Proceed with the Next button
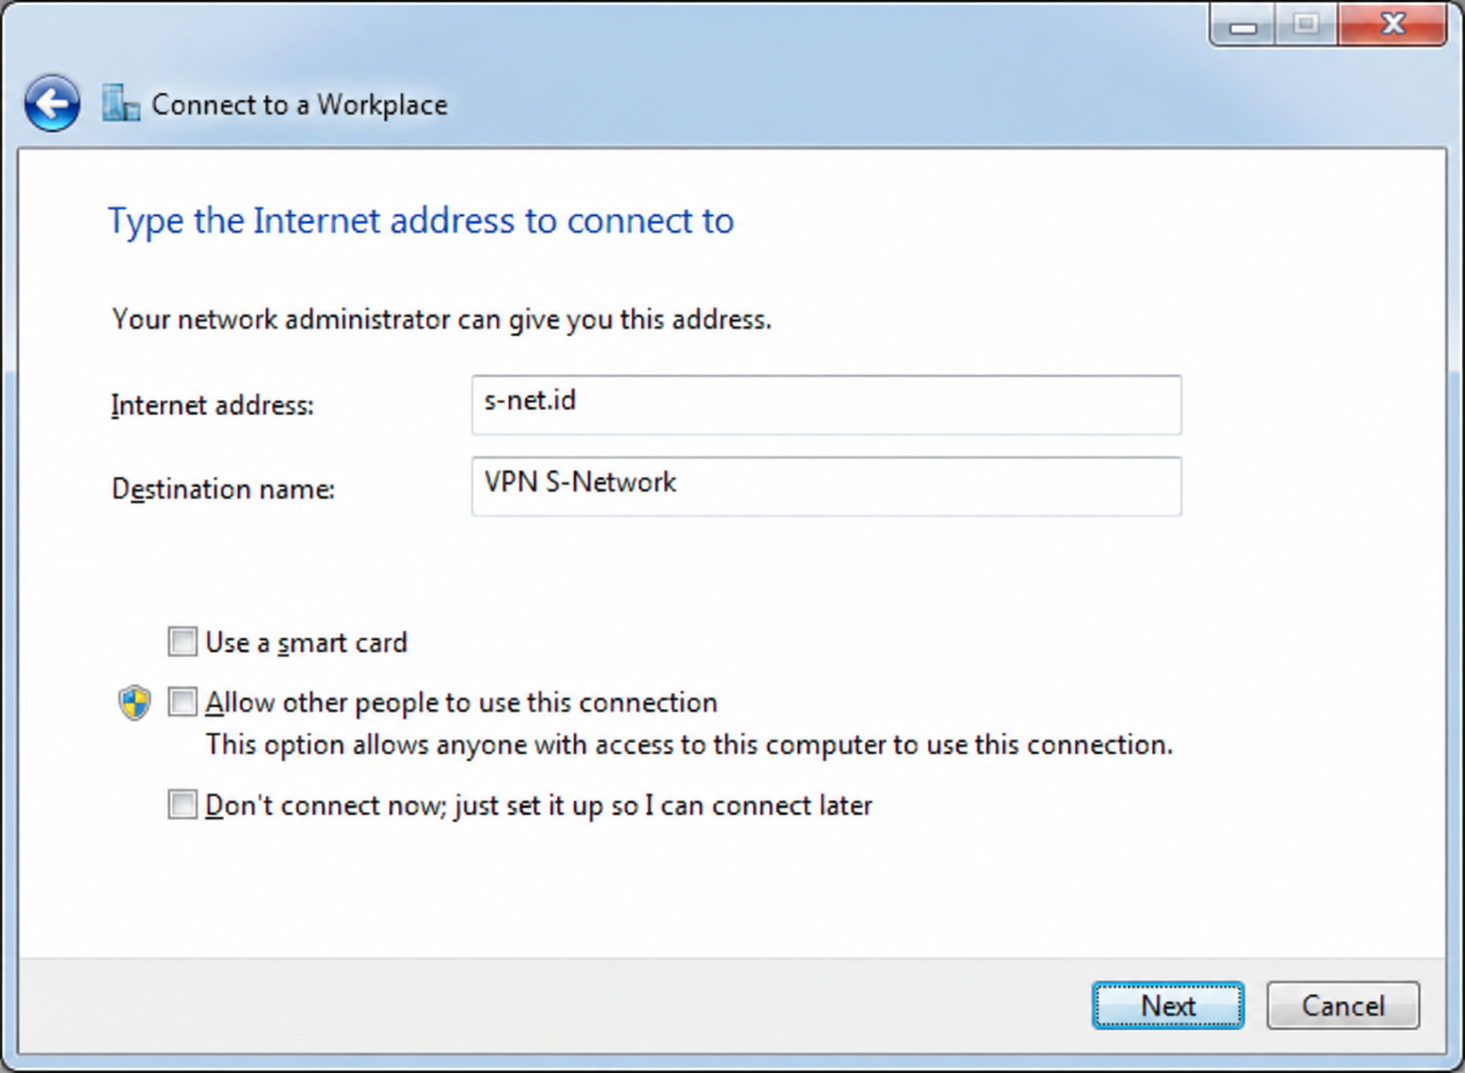This screenshot has height=1073, width=1465. [x=1168, y=1005]
